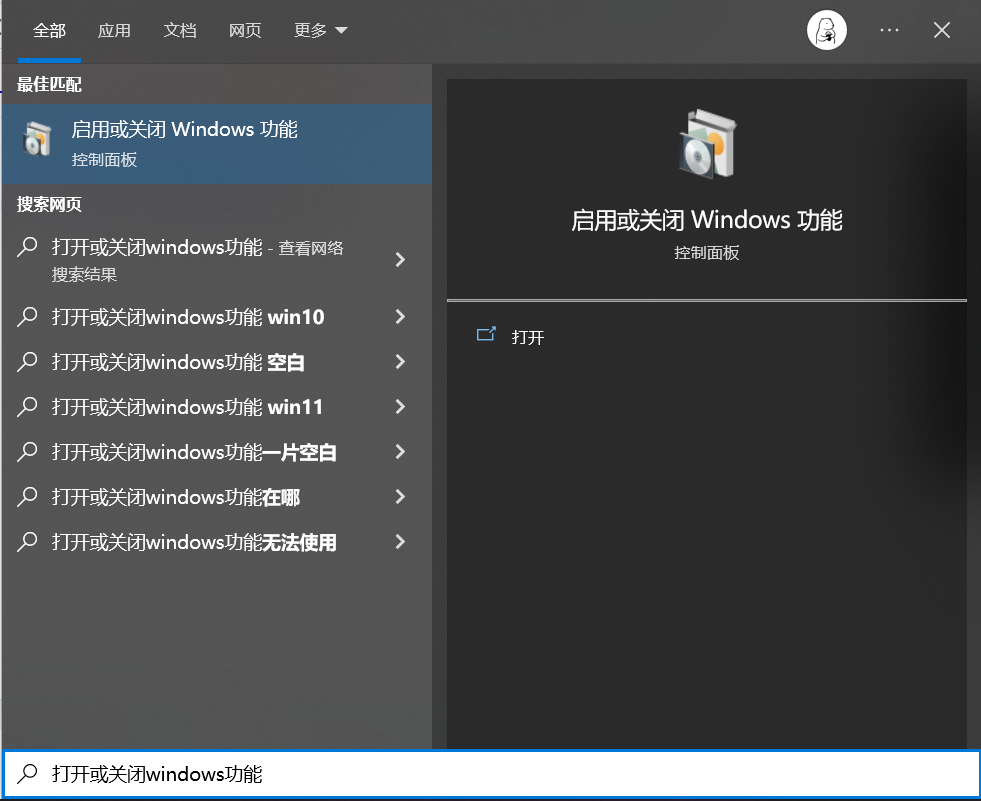The image size is (981, 801).
Task: Expand arrow for 查看网络搜索结果 suggestion
Action: coord(400,260)
